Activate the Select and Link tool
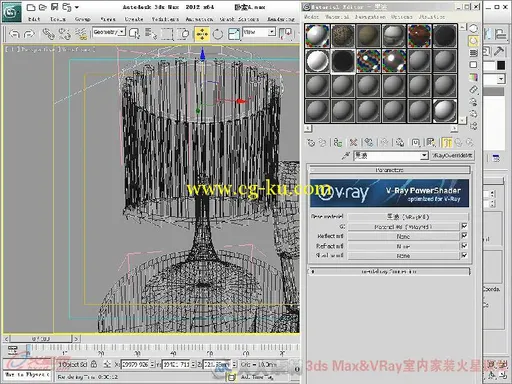Viewport: 512px width, 384px height. 49,34
